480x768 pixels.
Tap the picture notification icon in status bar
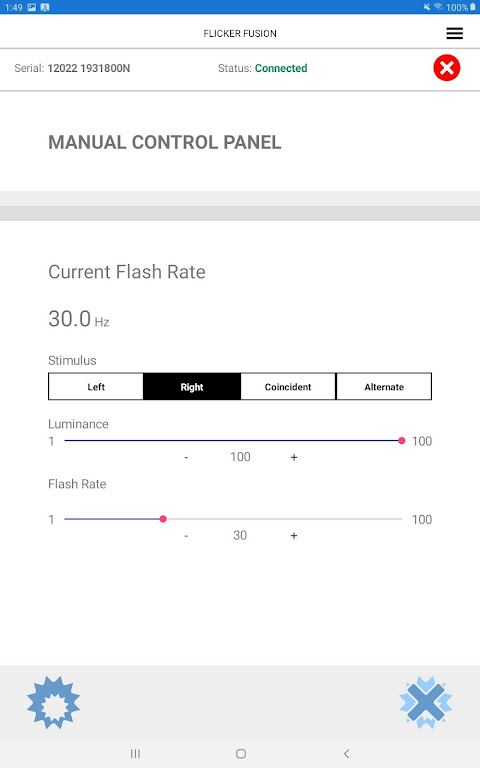point(31,7)
